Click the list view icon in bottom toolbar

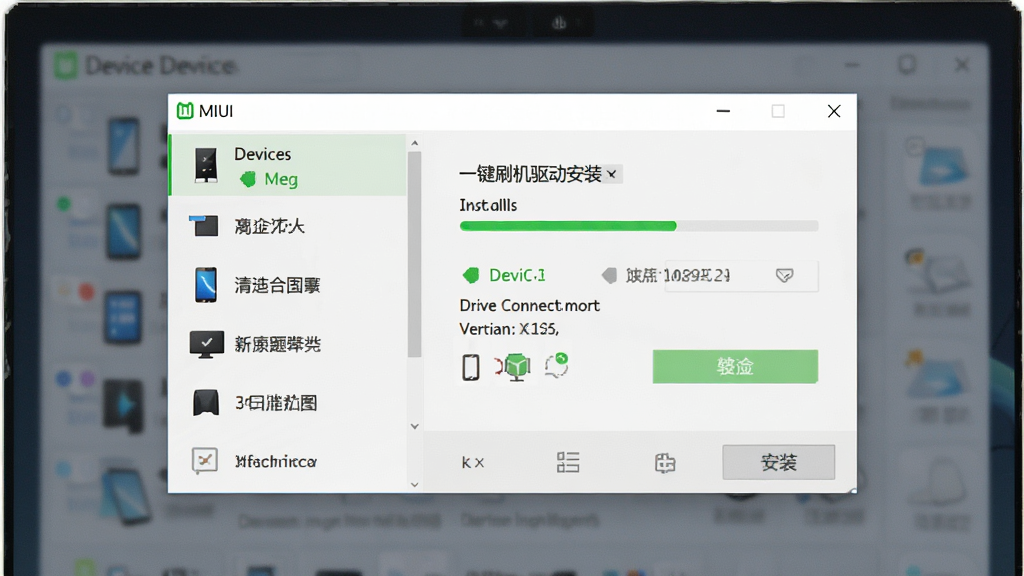(568, 462)
